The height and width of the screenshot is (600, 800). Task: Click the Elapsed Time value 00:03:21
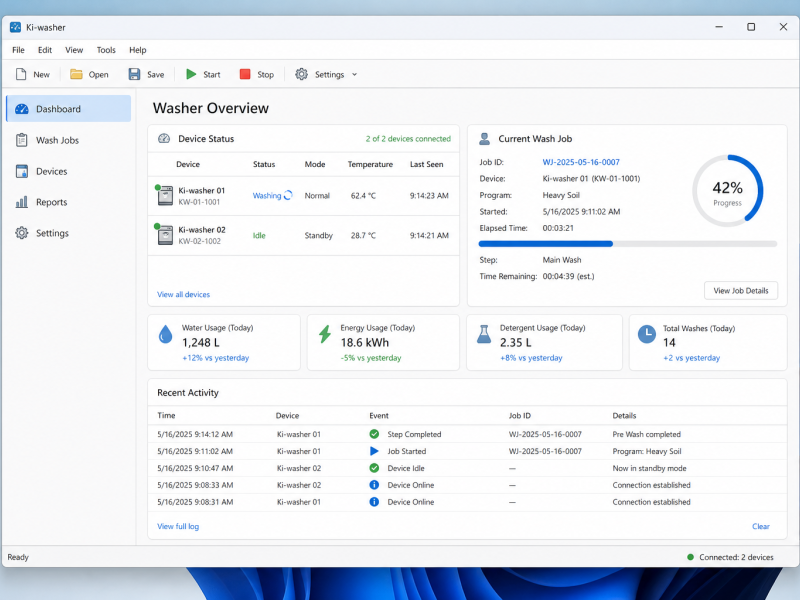point(558,228)
